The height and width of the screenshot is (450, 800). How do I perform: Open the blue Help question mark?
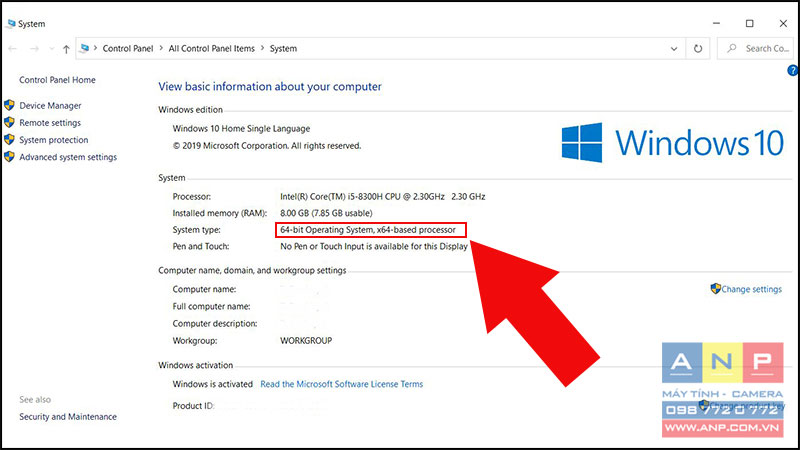pos(793,70)
